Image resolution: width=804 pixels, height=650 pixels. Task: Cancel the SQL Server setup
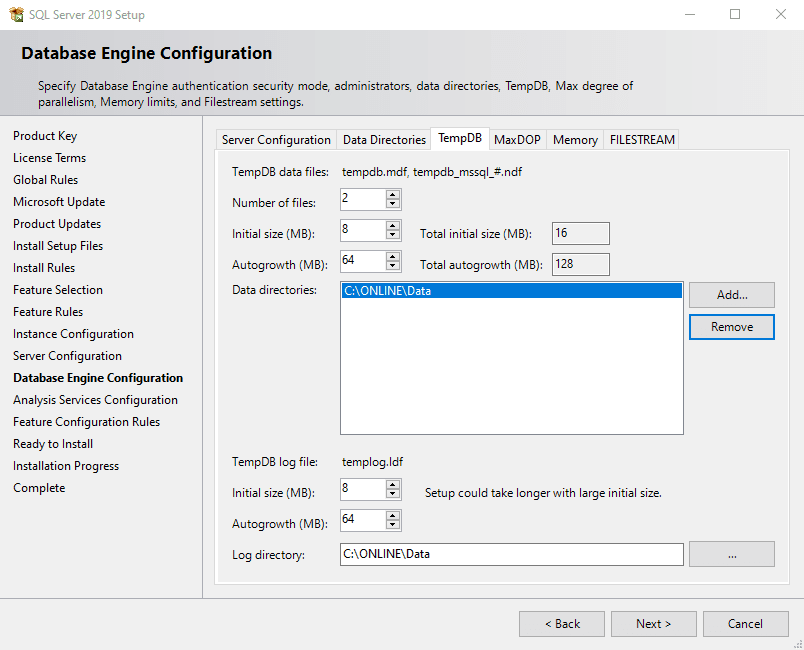[745, 624]
